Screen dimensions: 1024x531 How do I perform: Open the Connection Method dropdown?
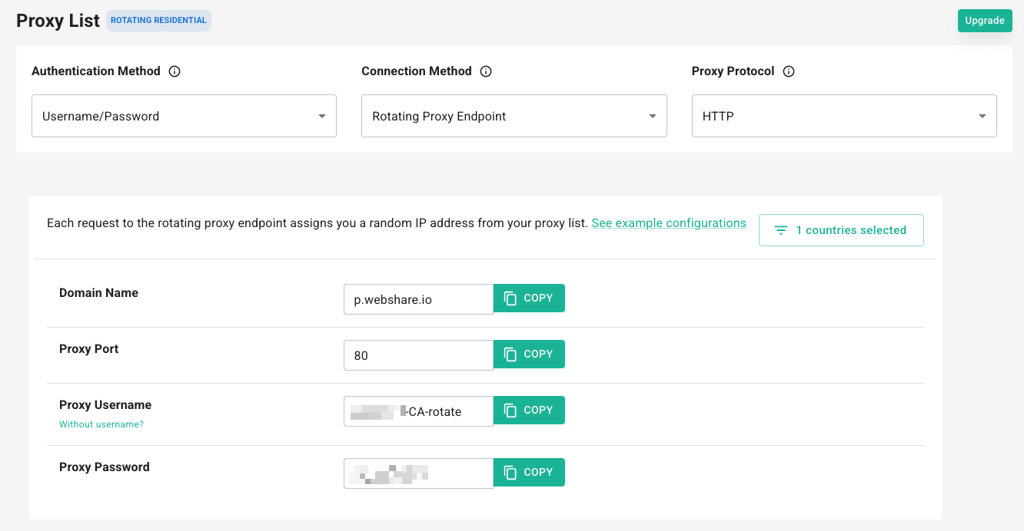tap(514, 116)
